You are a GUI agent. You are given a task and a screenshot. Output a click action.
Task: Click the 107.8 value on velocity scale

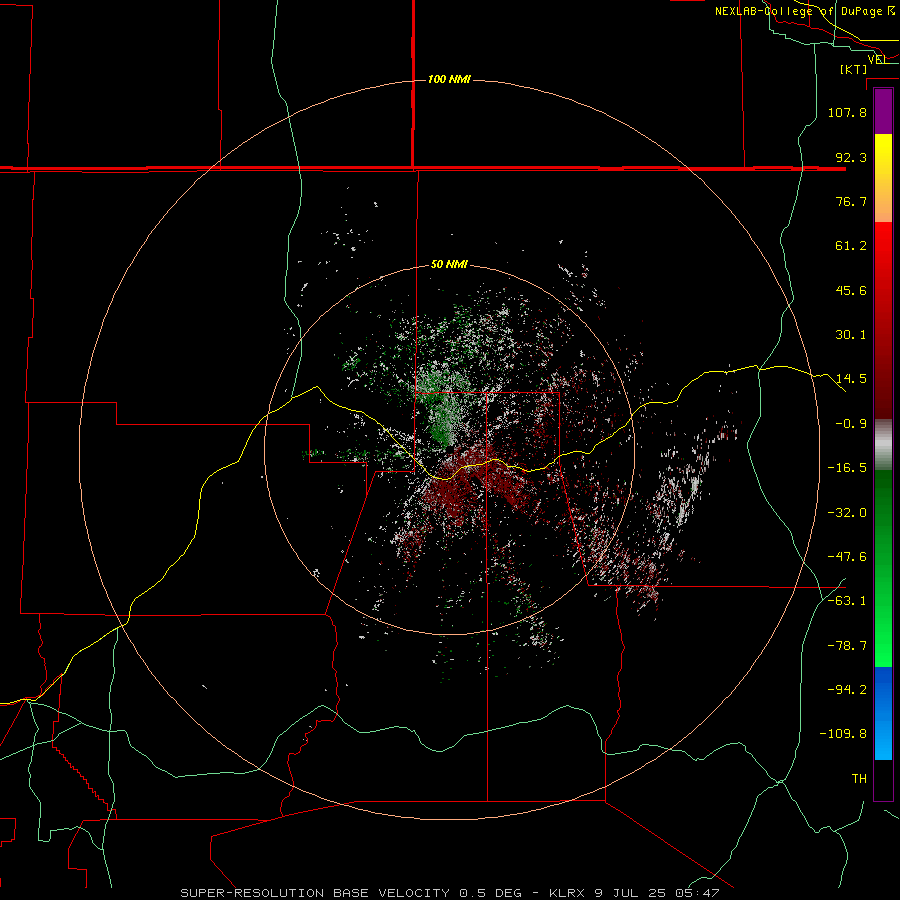(x=847, y=112)
